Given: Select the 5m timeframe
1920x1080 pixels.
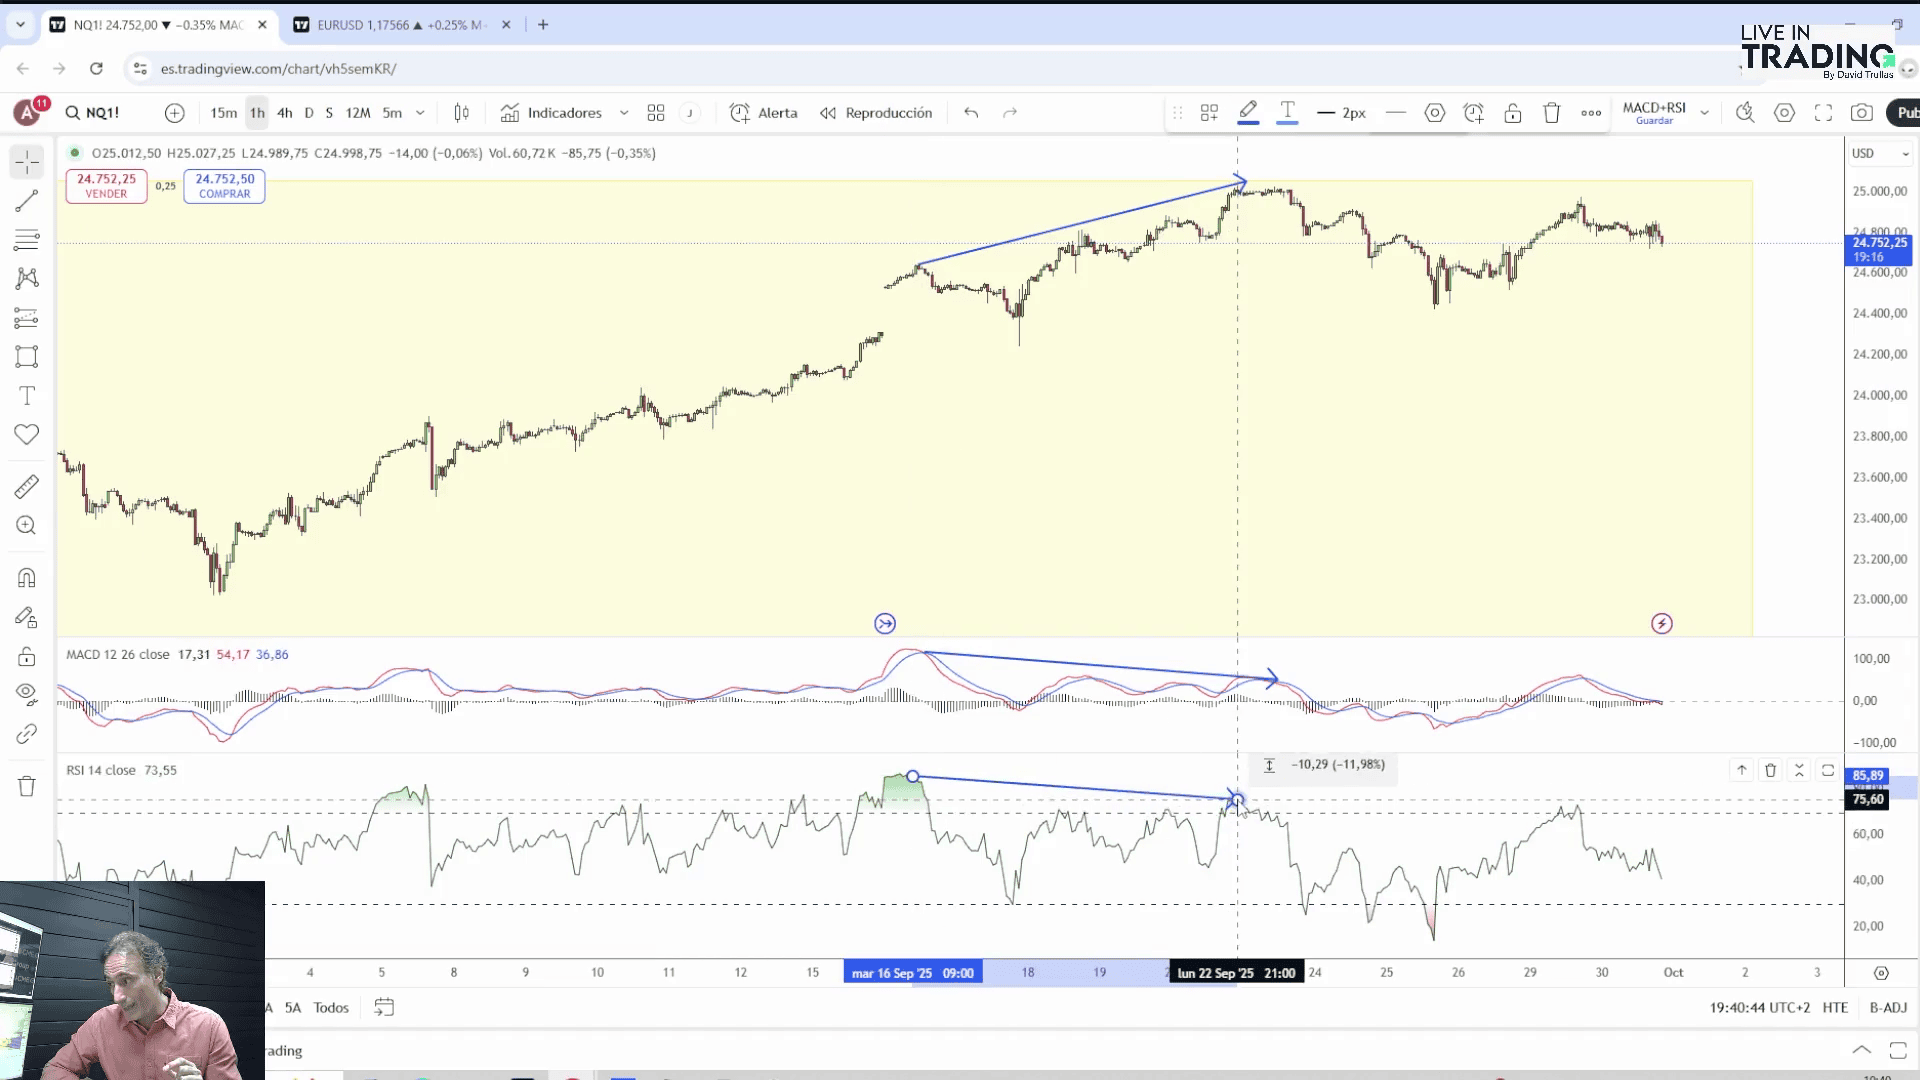Looking at the screenshot, I should pyautogui.click(x=392, y=113).
